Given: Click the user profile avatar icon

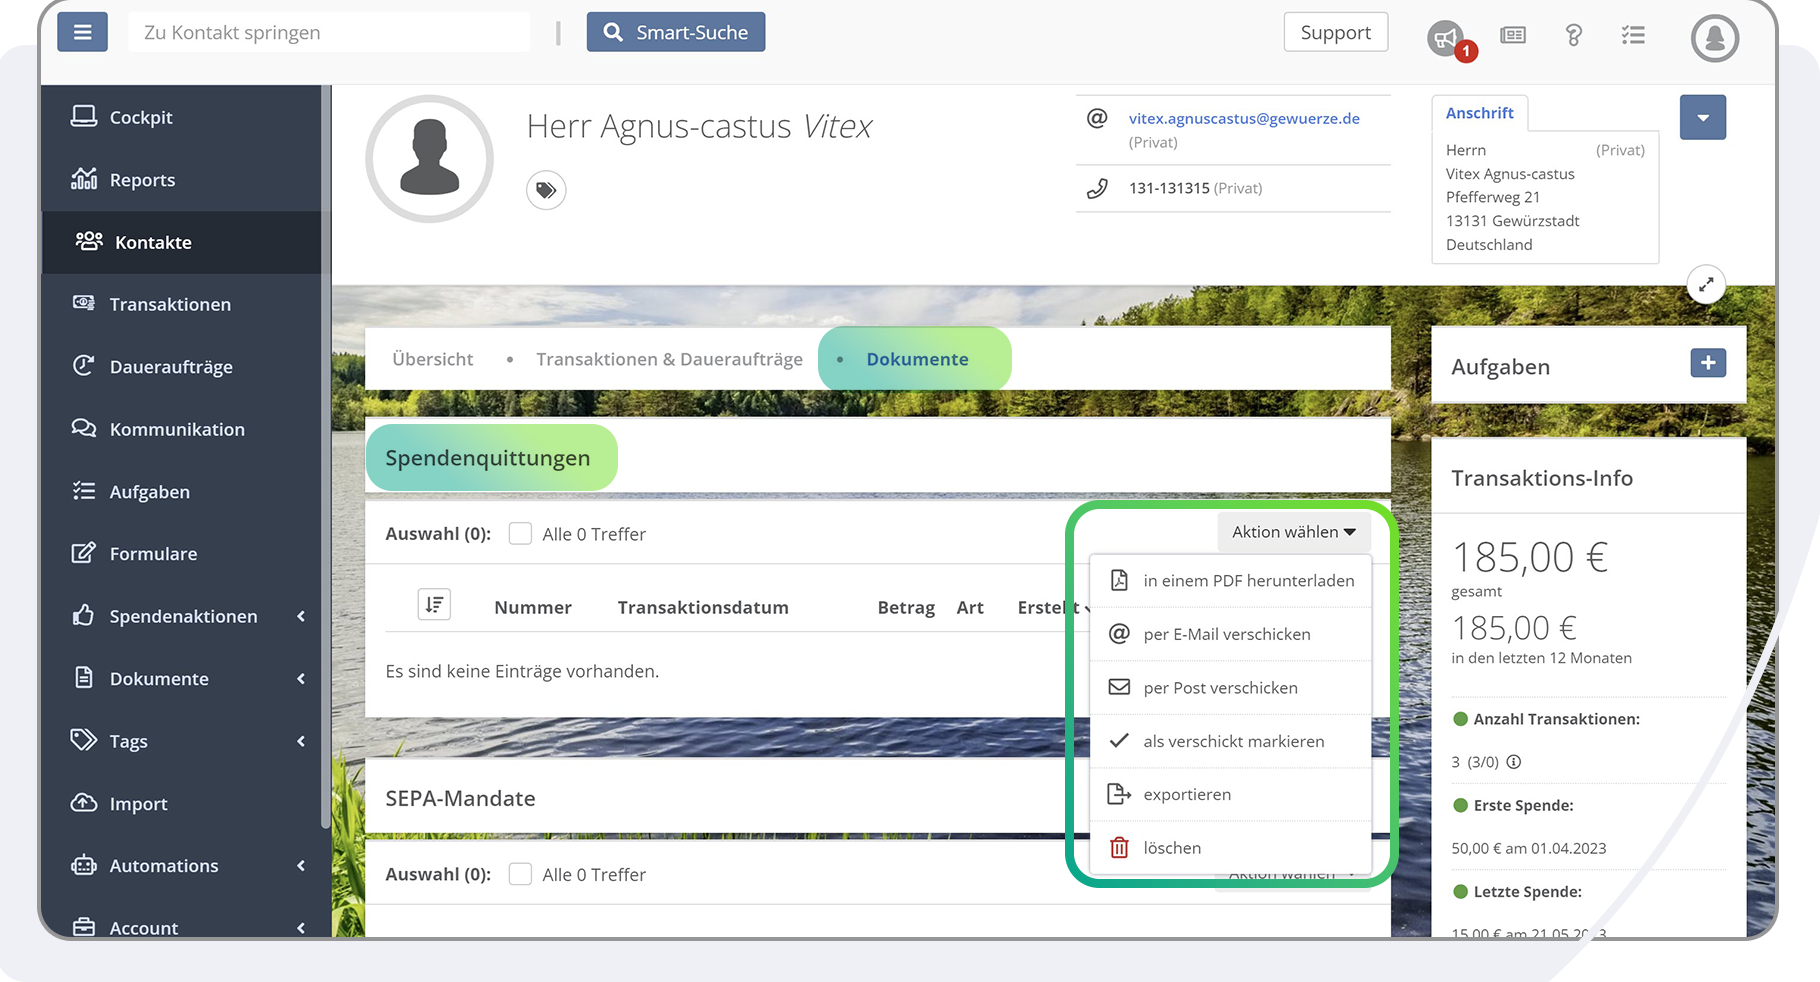Looking at the screenshot, I should pos(1714,38).
